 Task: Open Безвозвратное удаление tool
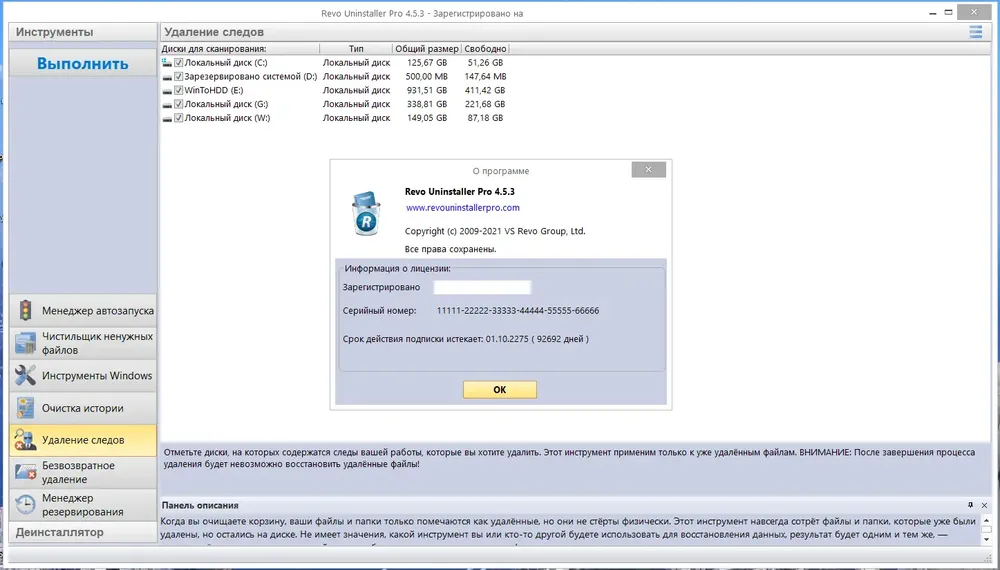tap(83, 472)
